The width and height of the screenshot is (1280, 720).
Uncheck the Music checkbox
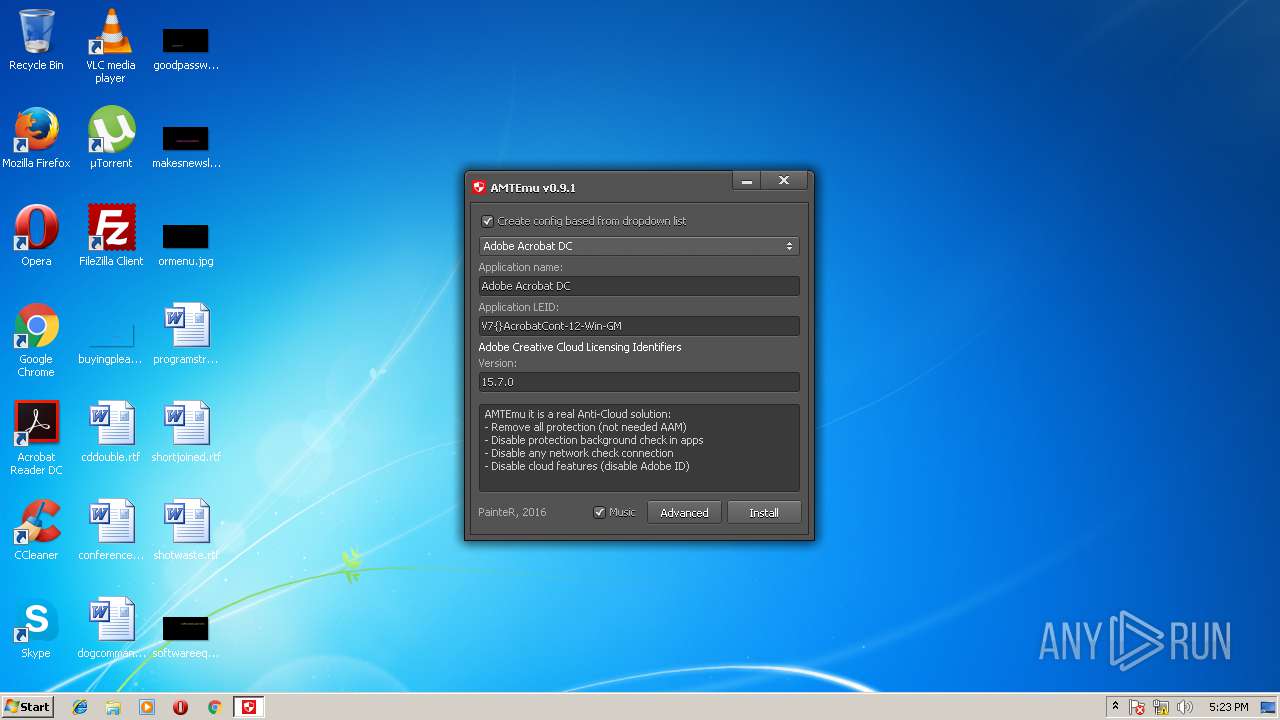click(x=599, y=512)
